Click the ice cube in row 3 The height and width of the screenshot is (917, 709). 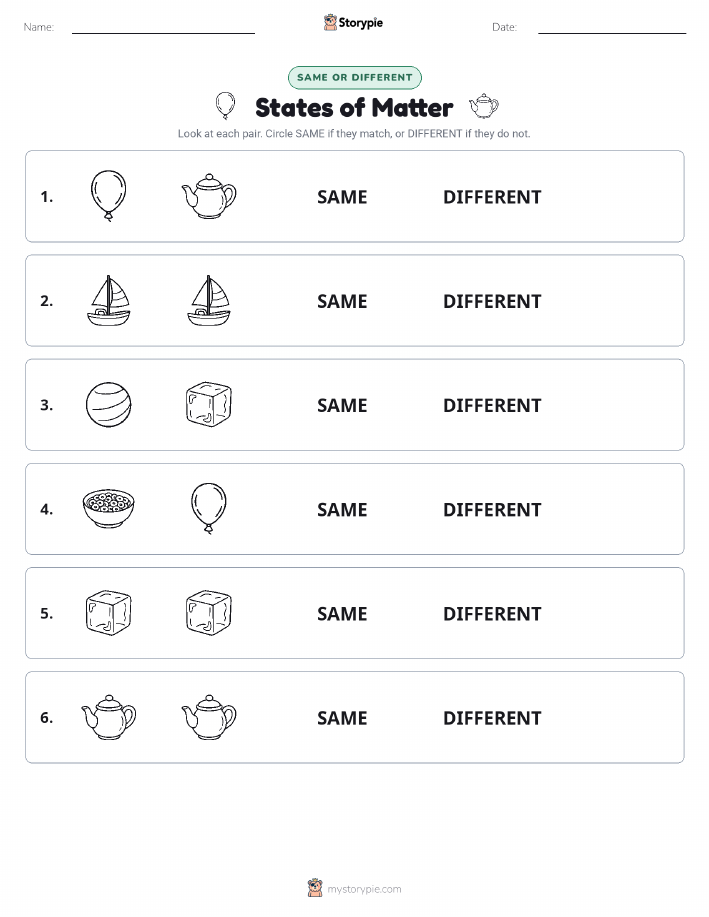[x=209, y=404]
